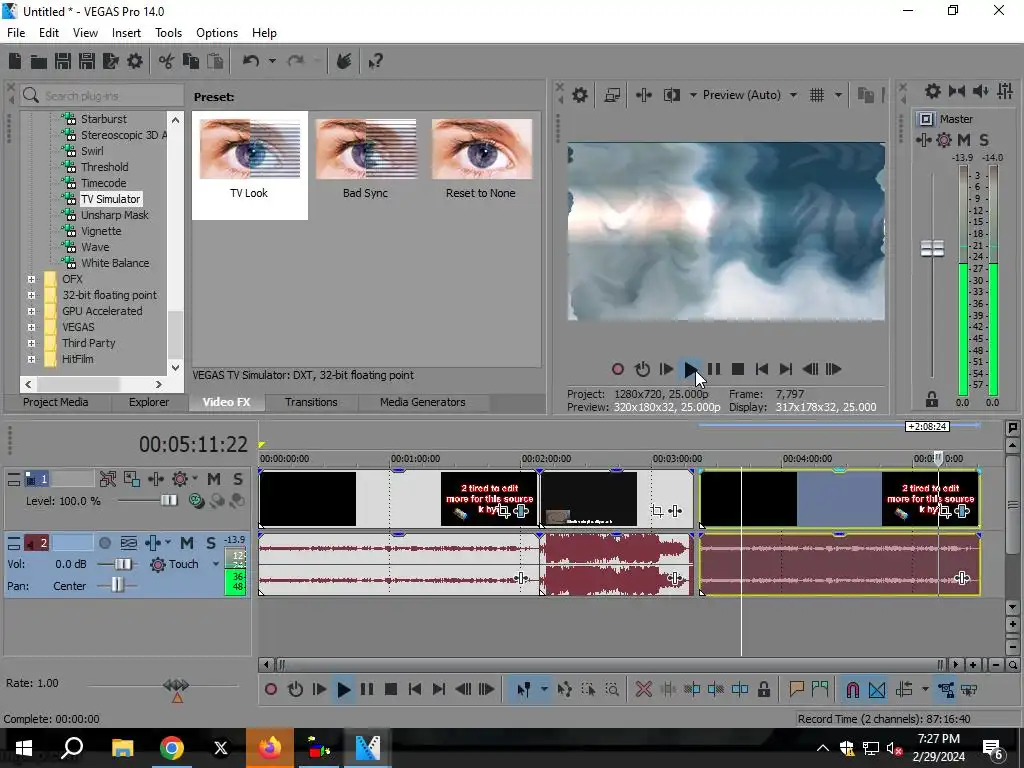1024x768 pixels.
Task: Open a project with the folder icon
Action: pos(39,61)
